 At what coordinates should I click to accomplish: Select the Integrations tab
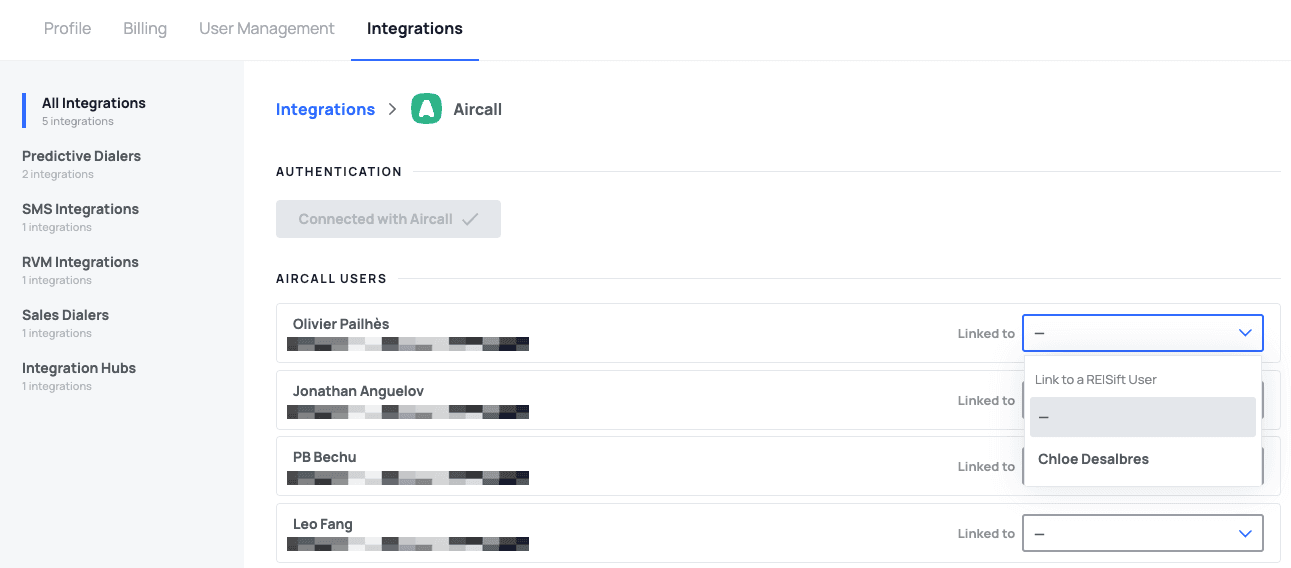[415, 28]
